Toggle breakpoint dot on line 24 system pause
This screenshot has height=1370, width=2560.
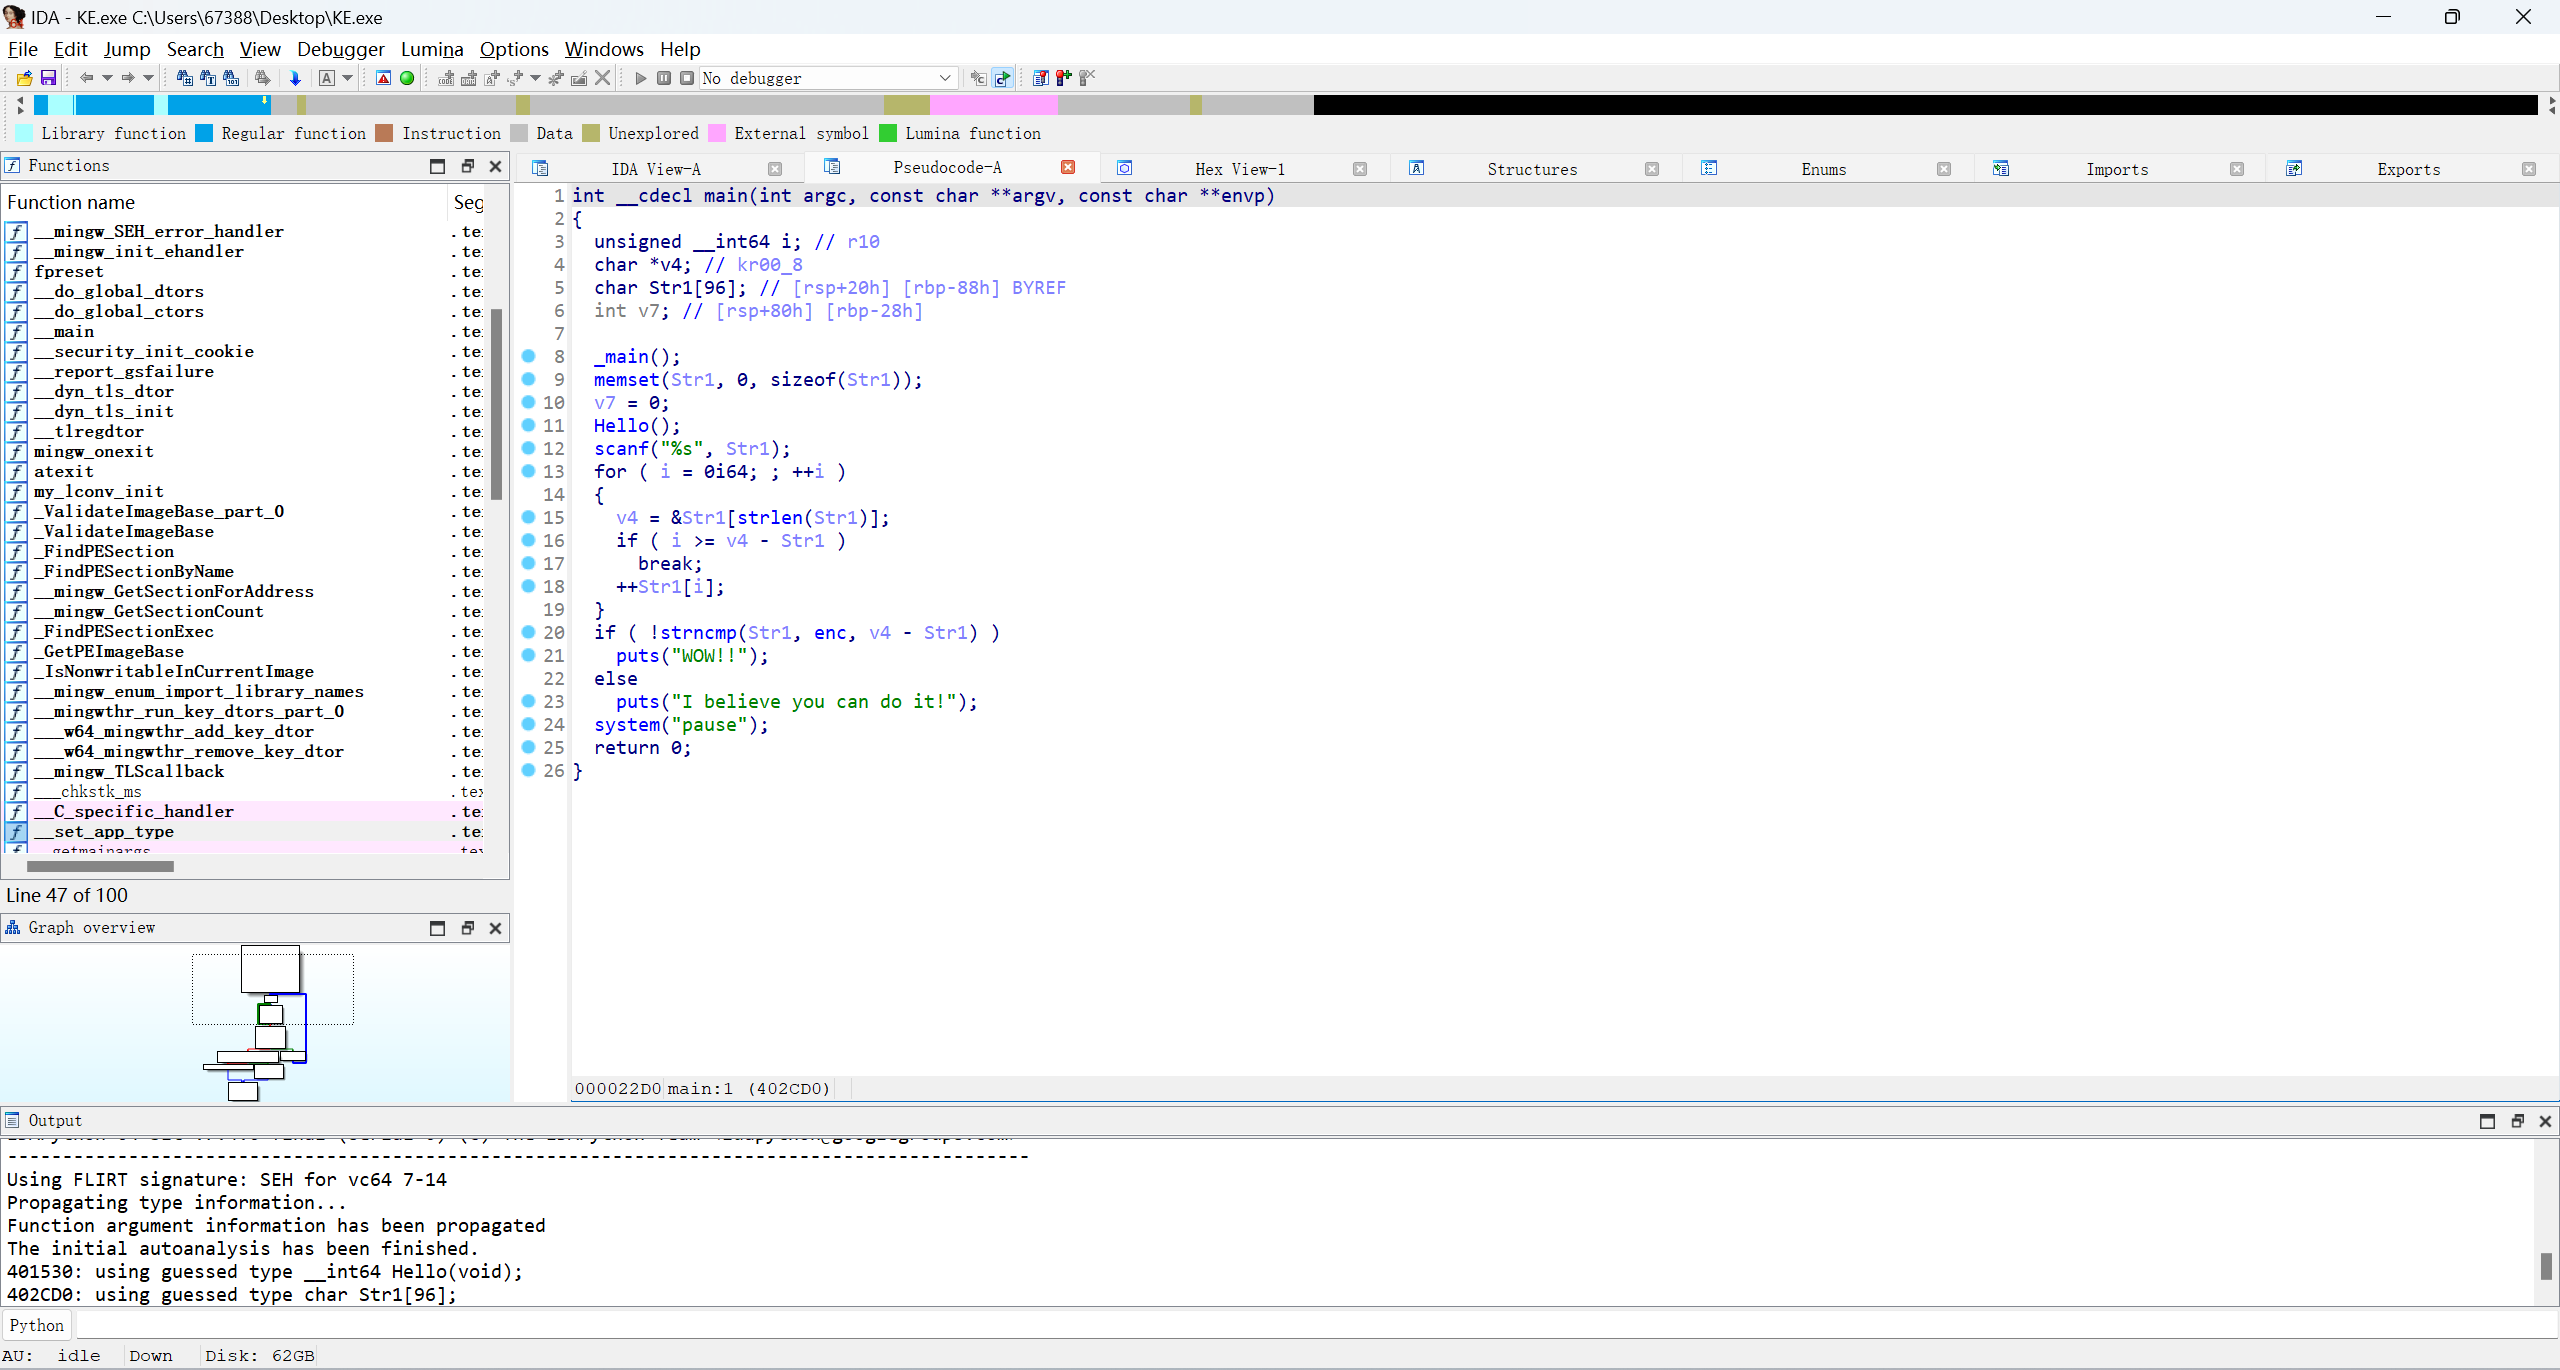pyautogui.click(x=529, y=724)
